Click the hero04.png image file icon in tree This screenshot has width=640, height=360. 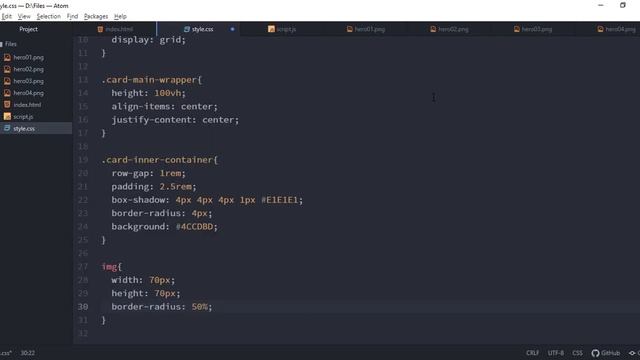pos(7,93)
